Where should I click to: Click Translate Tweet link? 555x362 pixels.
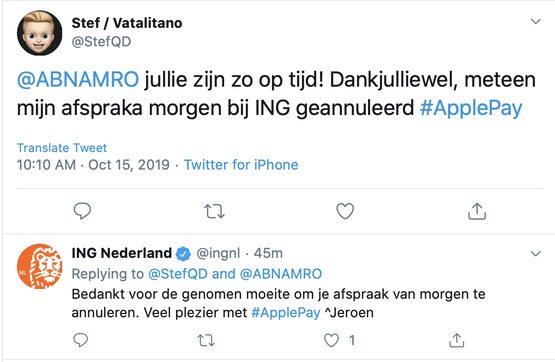pyautogui.click(x=62, y=148)
